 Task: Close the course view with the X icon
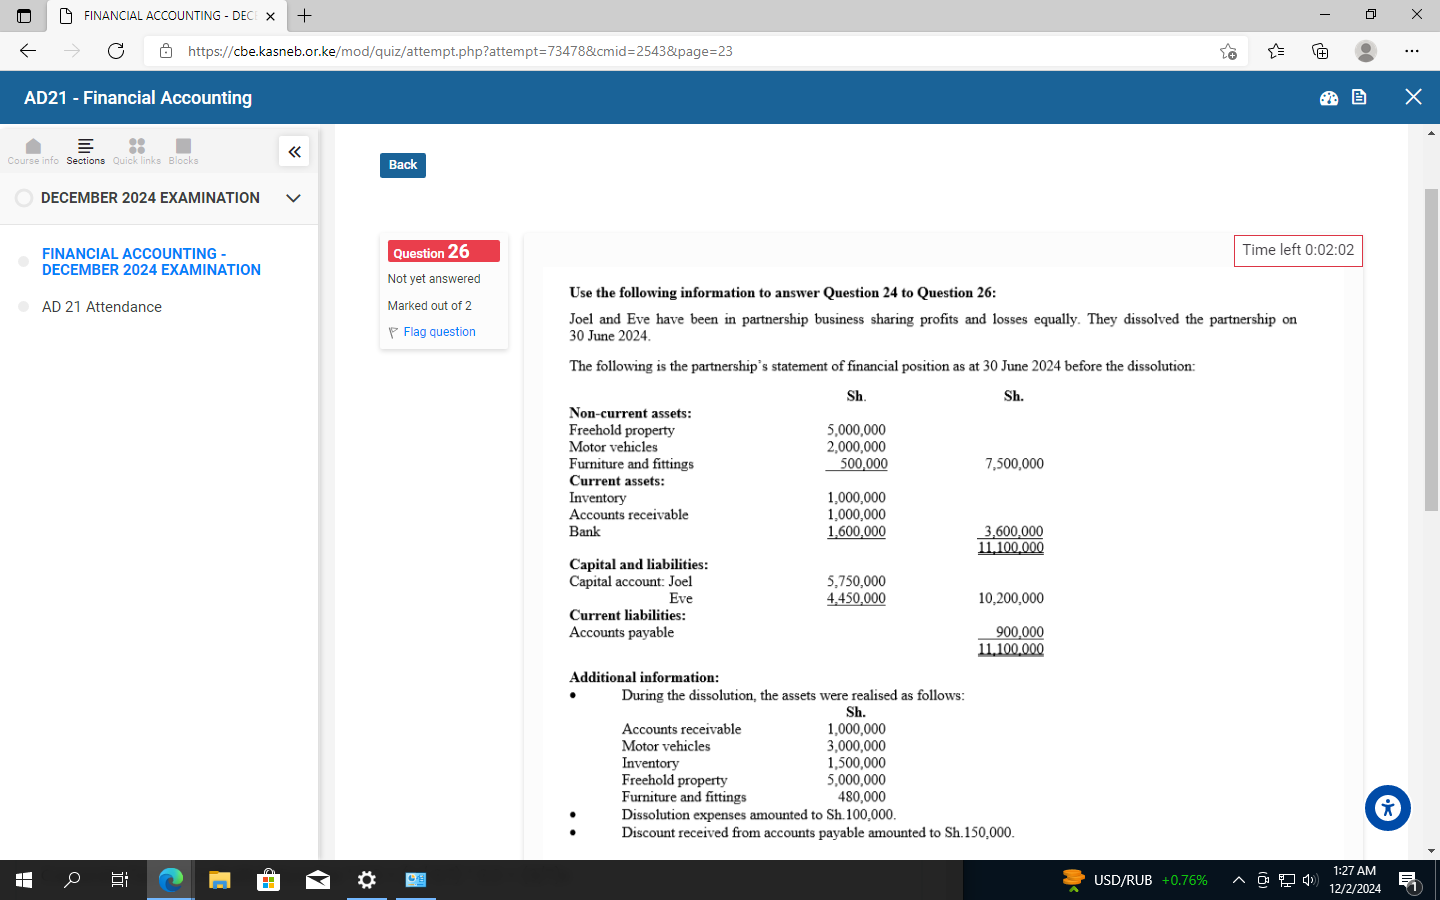coord(1413,97)
